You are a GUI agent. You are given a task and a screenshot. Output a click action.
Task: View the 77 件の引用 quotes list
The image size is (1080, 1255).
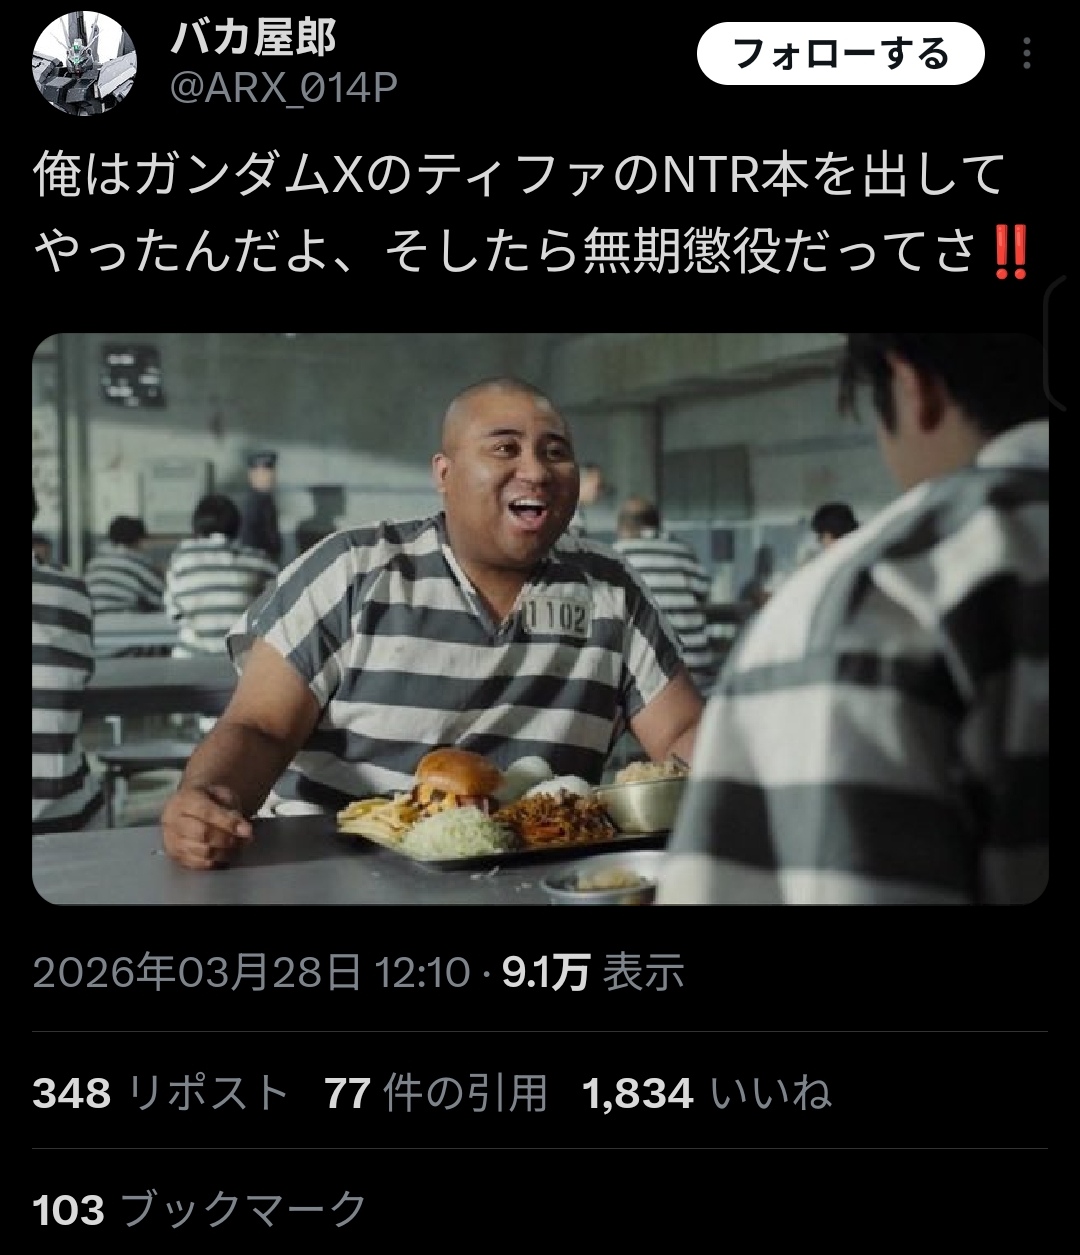coord(436,1093)
